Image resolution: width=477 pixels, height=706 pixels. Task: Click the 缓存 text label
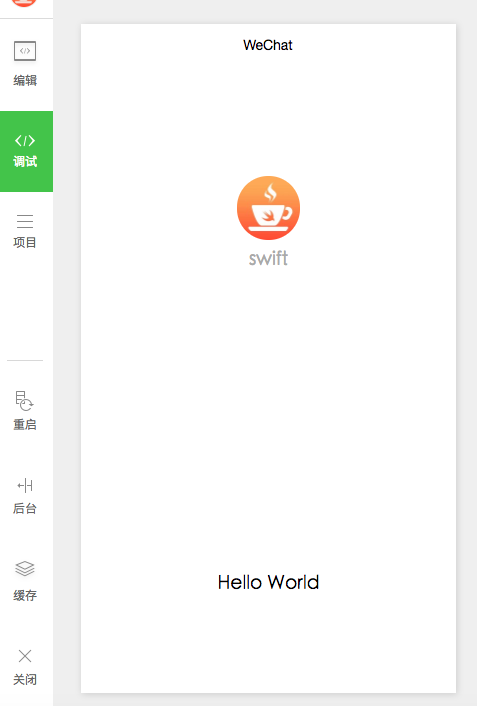[x=25, y=595]
